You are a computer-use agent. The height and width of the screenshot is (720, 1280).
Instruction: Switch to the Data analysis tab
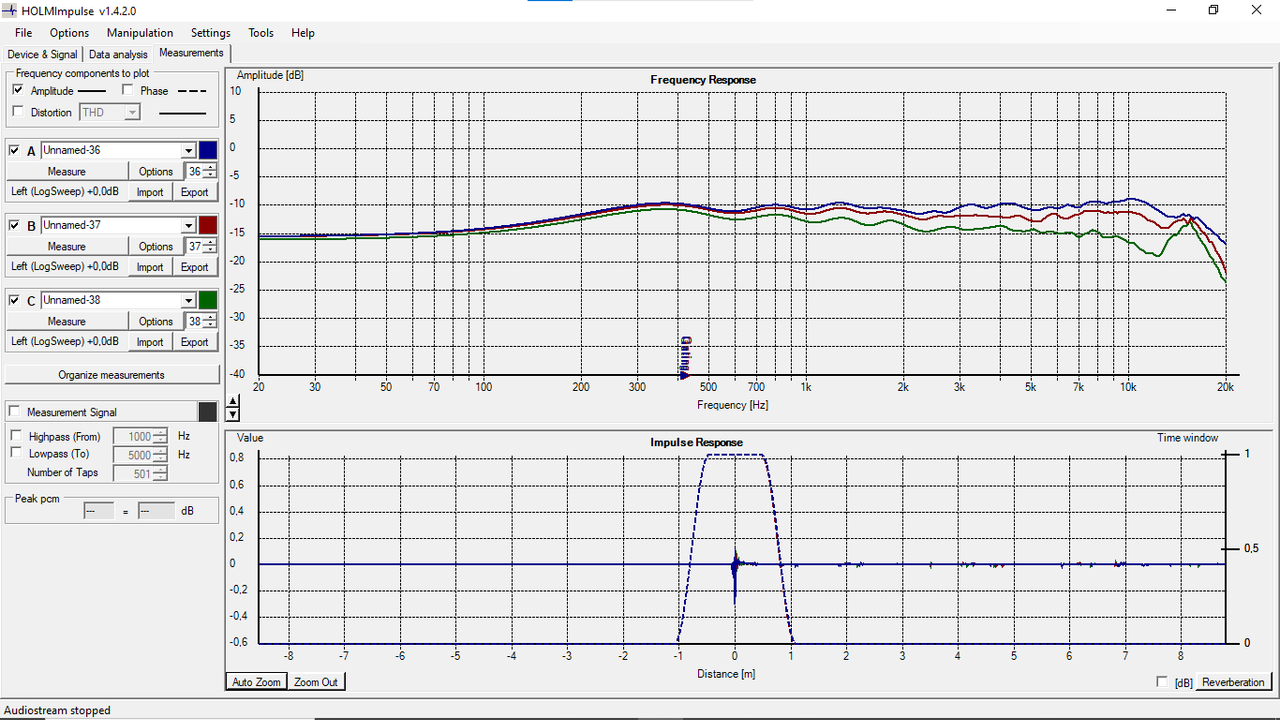click(x=118, y=54)
